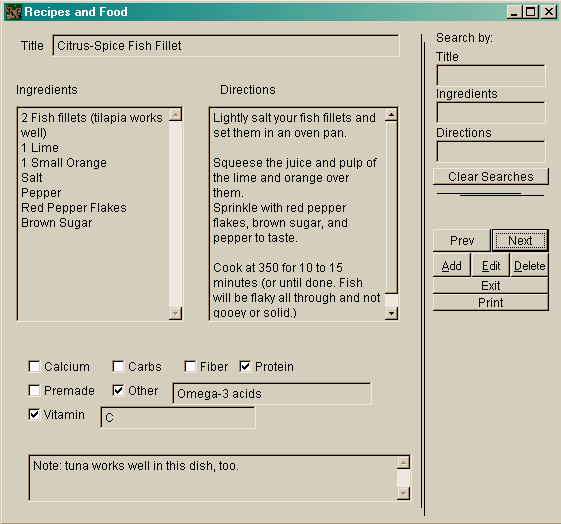
Task: Click Ingredients list scroll up arrow
Action: point(175,115)
